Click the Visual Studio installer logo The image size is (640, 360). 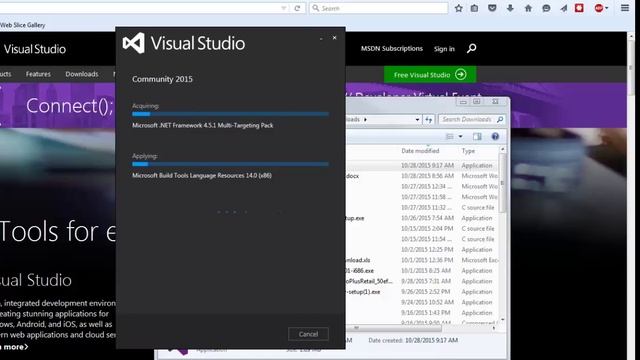(133, 43)
